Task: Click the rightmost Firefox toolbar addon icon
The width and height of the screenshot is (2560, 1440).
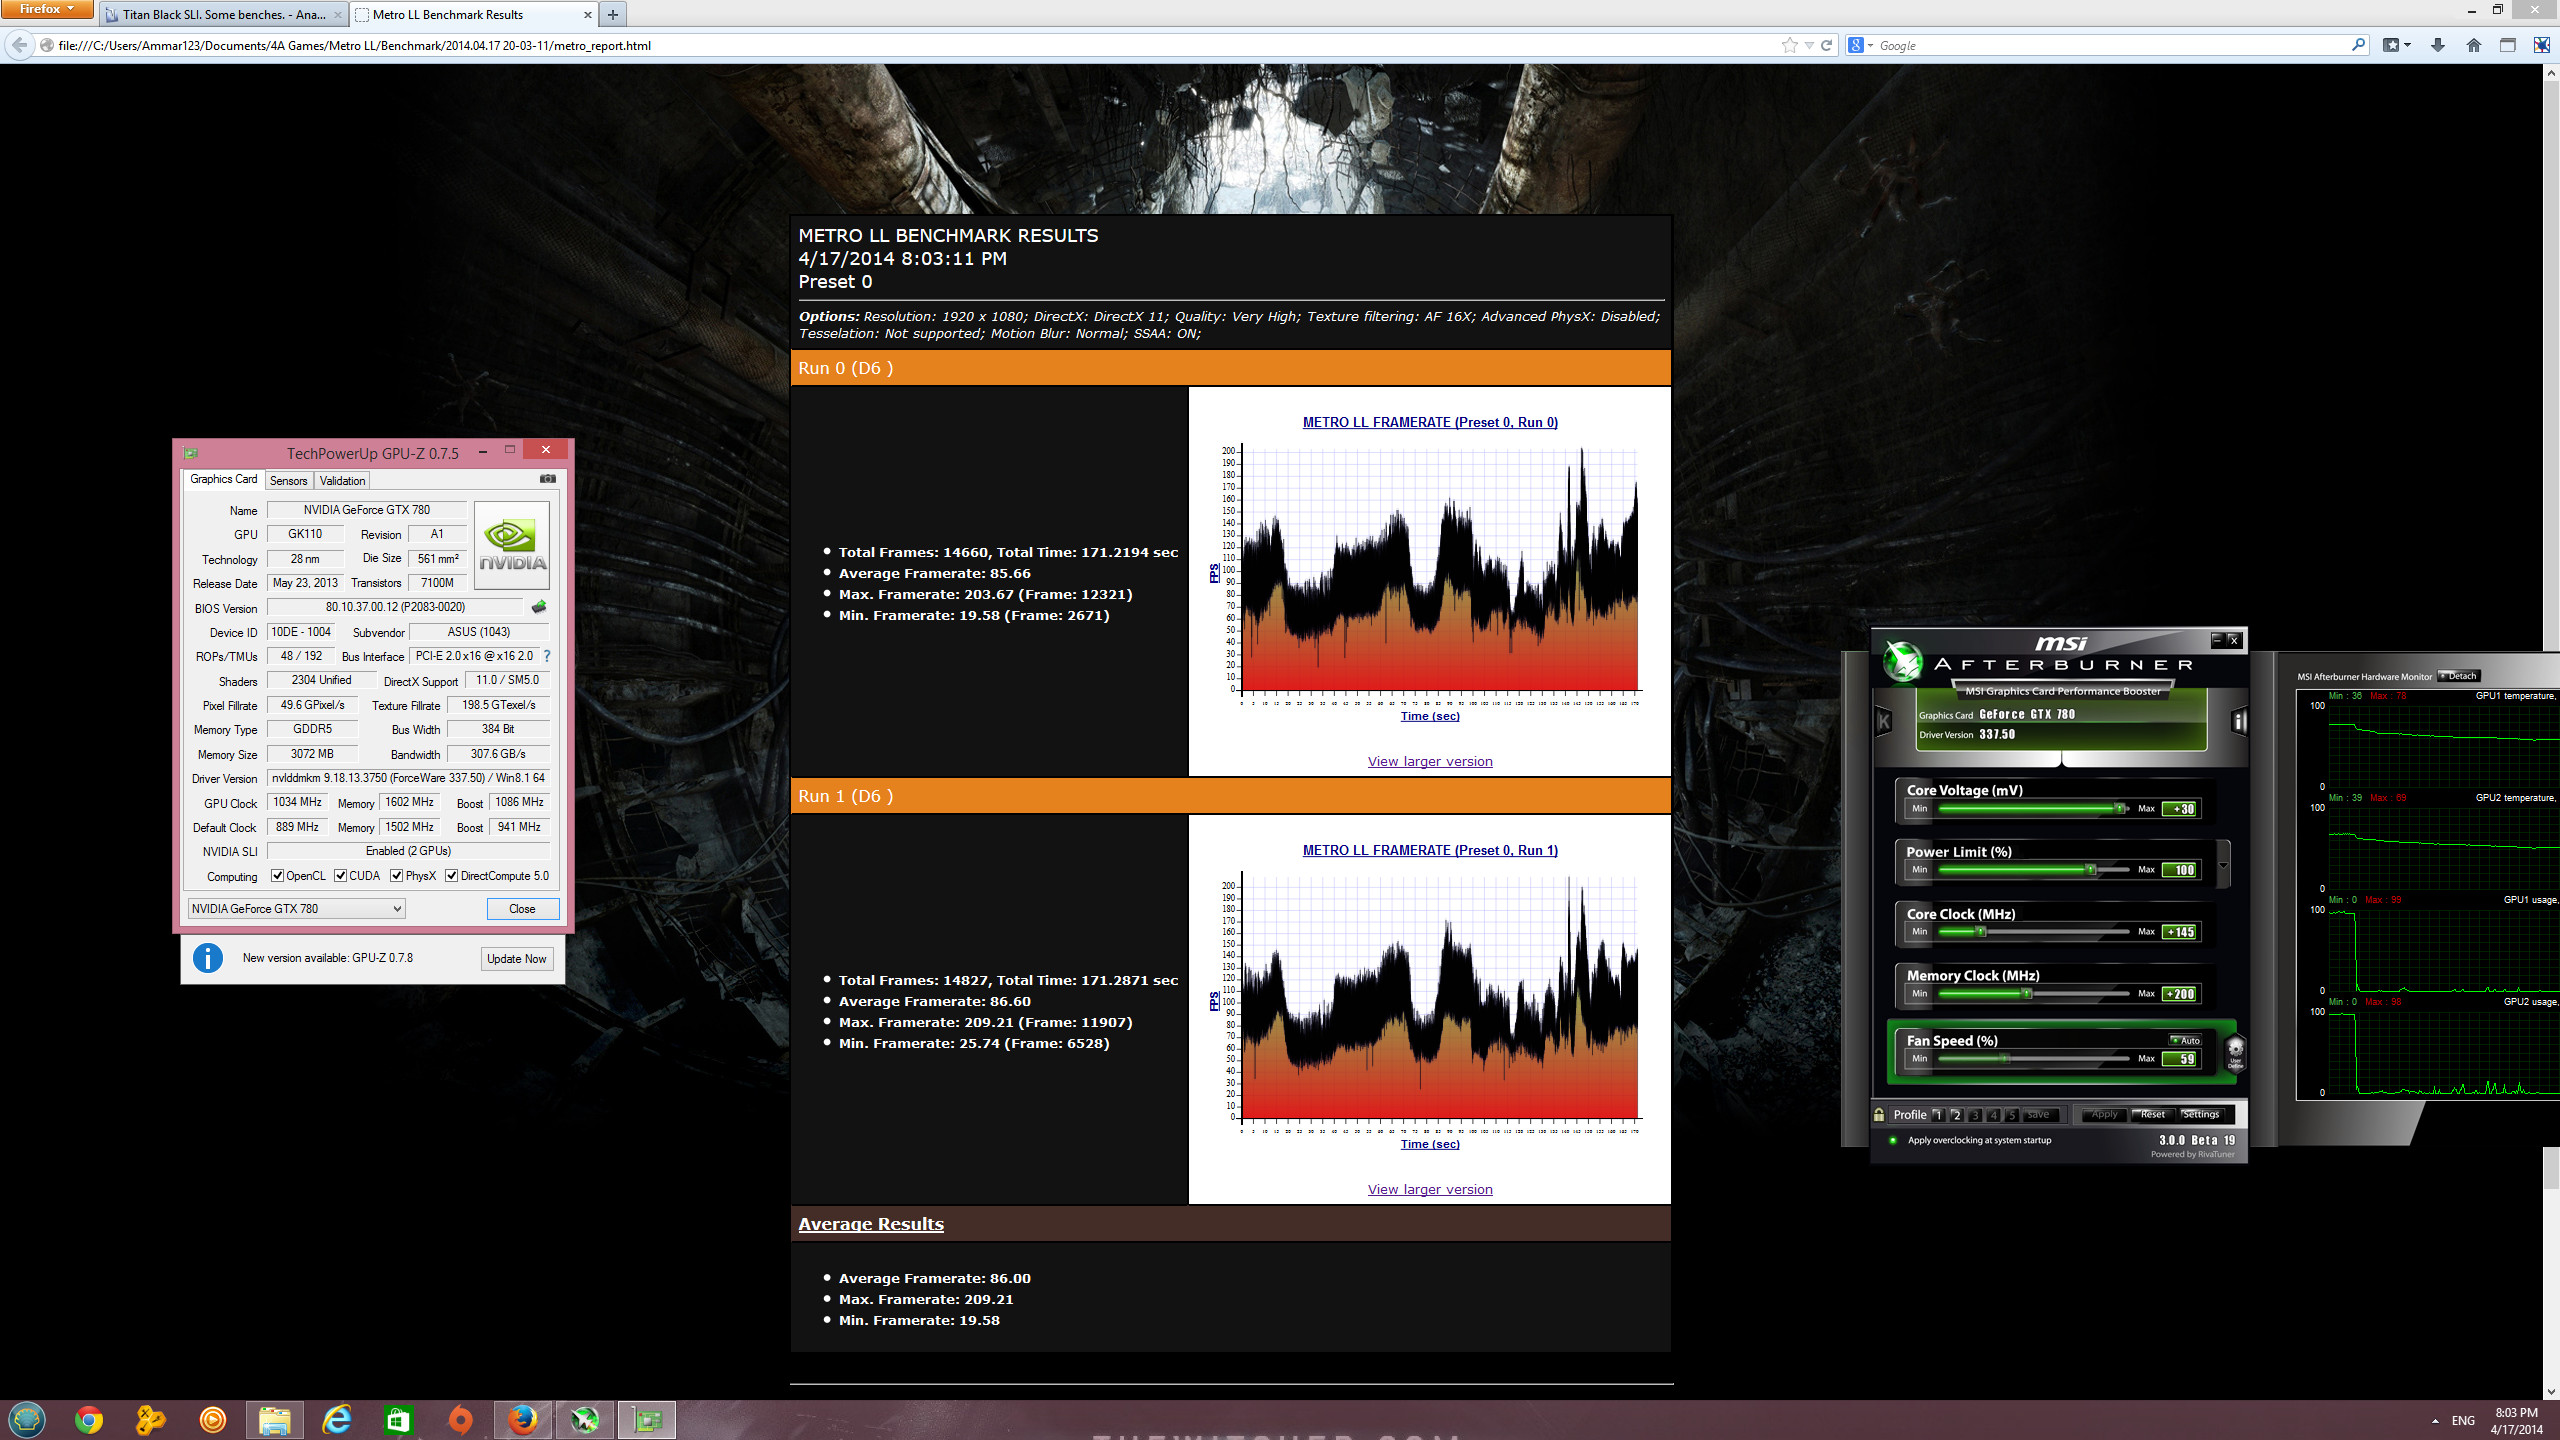Action: [x=2541, y=45]
